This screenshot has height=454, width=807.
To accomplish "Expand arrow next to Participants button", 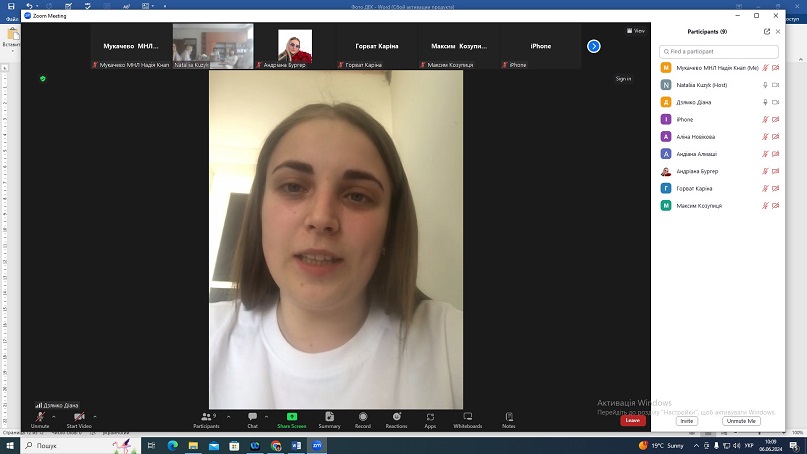I will click(229, 416).
